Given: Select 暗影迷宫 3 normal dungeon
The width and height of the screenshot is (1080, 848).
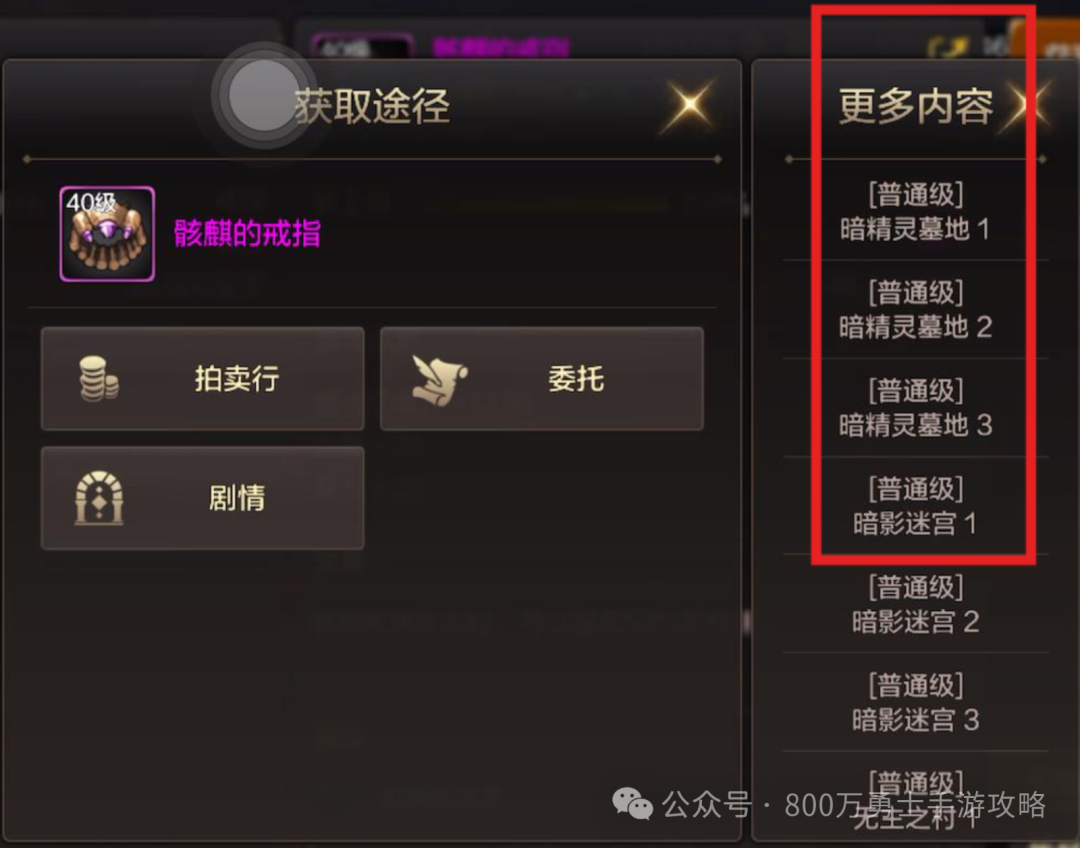Looking at the screenshot, I should coord(915,703).
